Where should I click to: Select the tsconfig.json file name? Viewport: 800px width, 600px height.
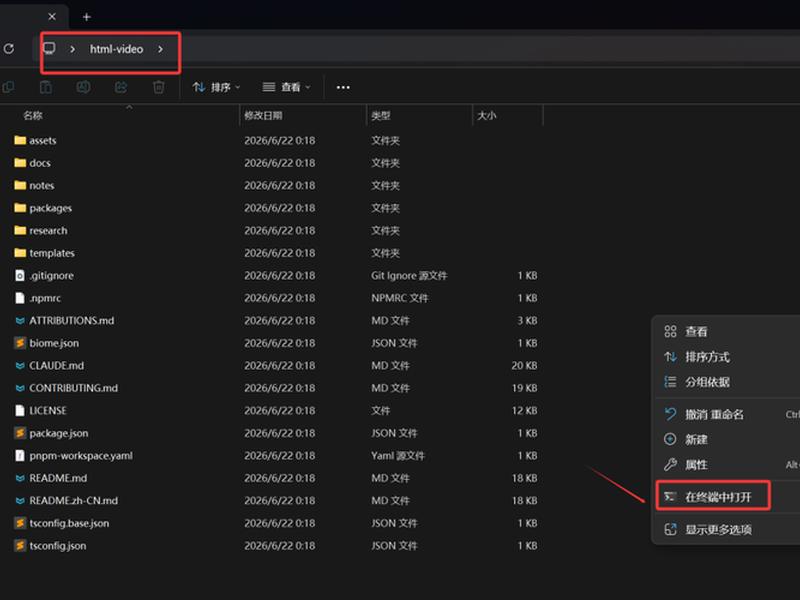pyautogui.click(x=58, y=545)
